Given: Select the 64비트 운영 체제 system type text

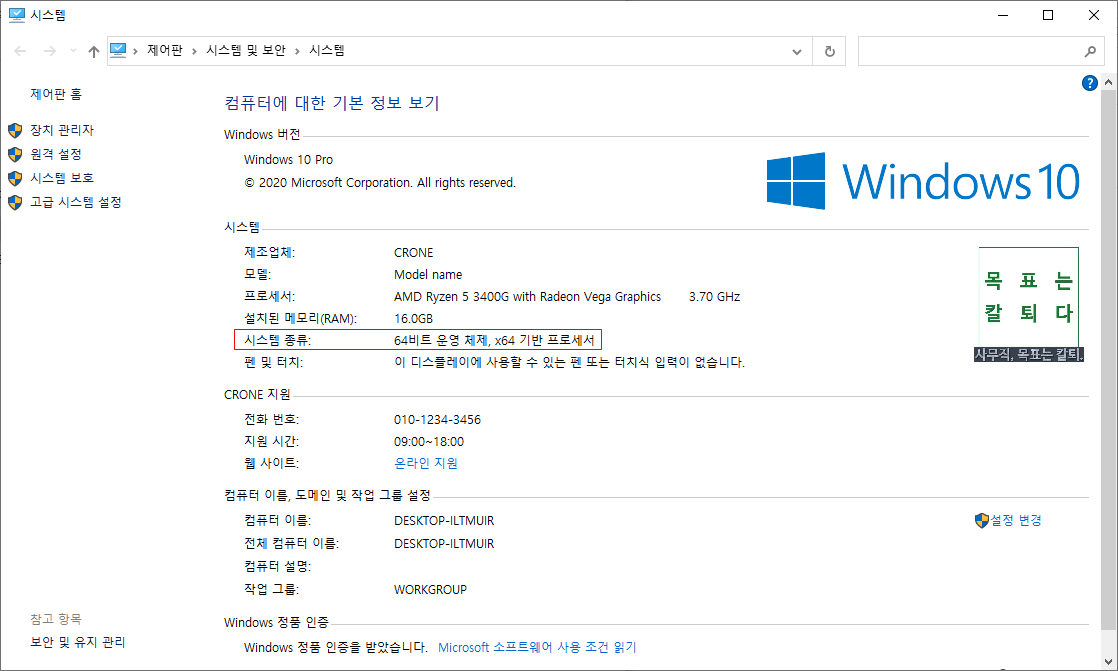Looking at the screenshot, I should [493, 340].
